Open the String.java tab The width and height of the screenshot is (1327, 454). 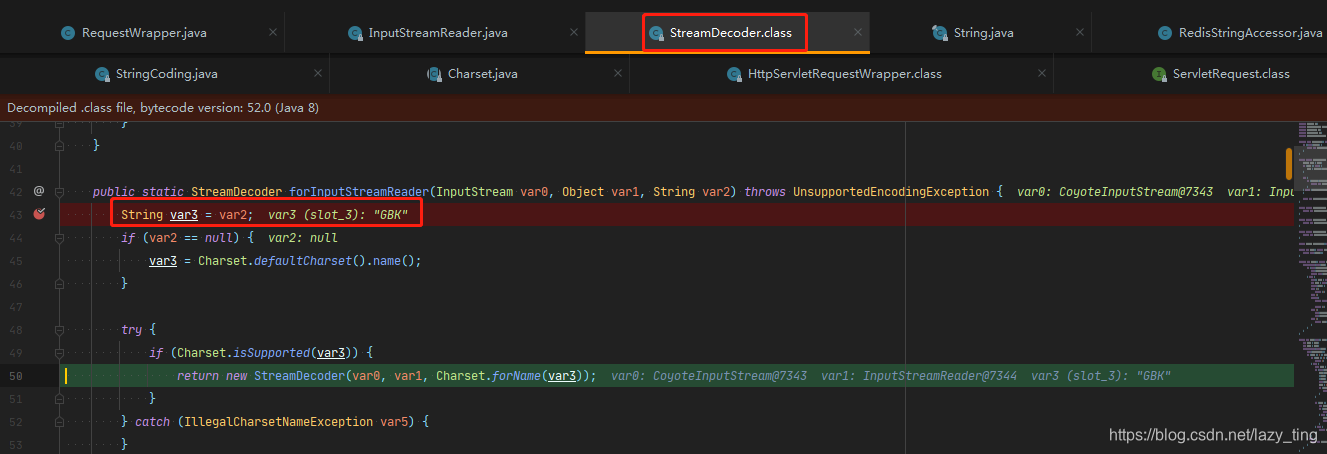pyautogui.click(x=983, y=33)
